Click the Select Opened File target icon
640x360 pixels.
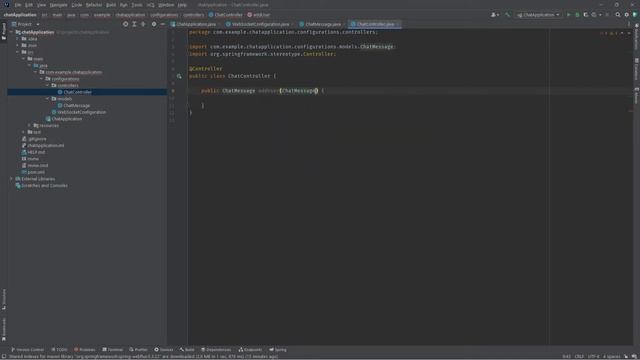point(125,24)
